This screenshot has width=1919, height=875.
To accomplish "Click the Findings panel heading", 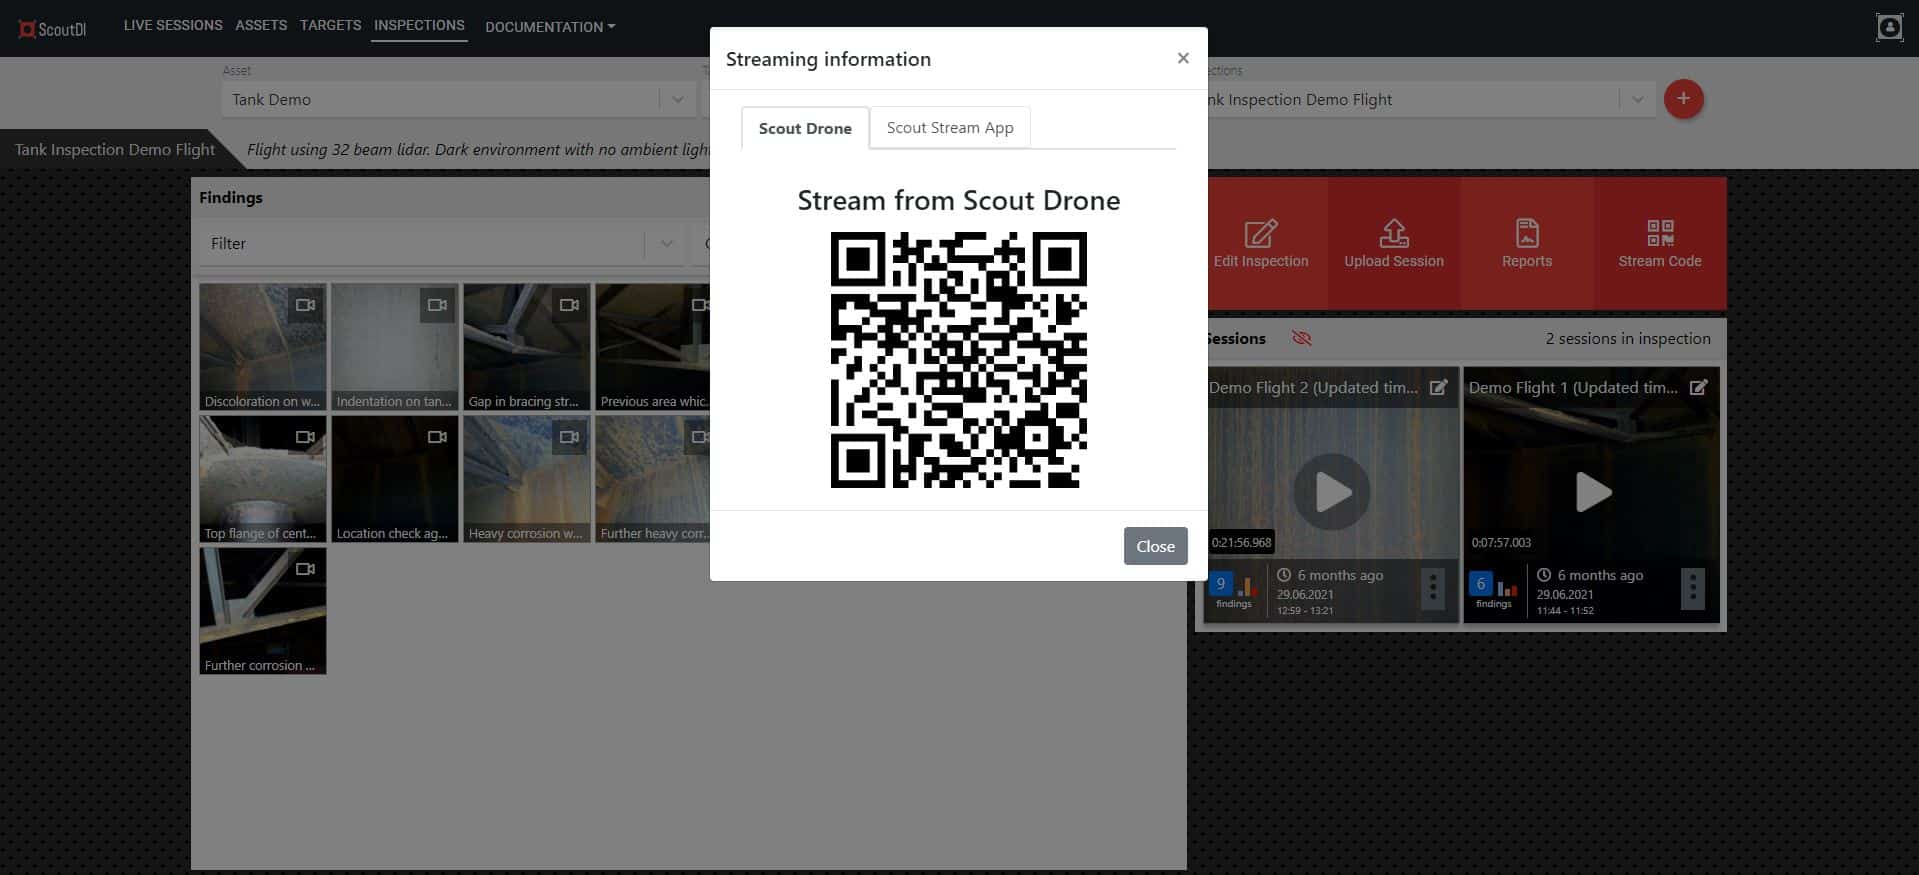I will (231, 197).
